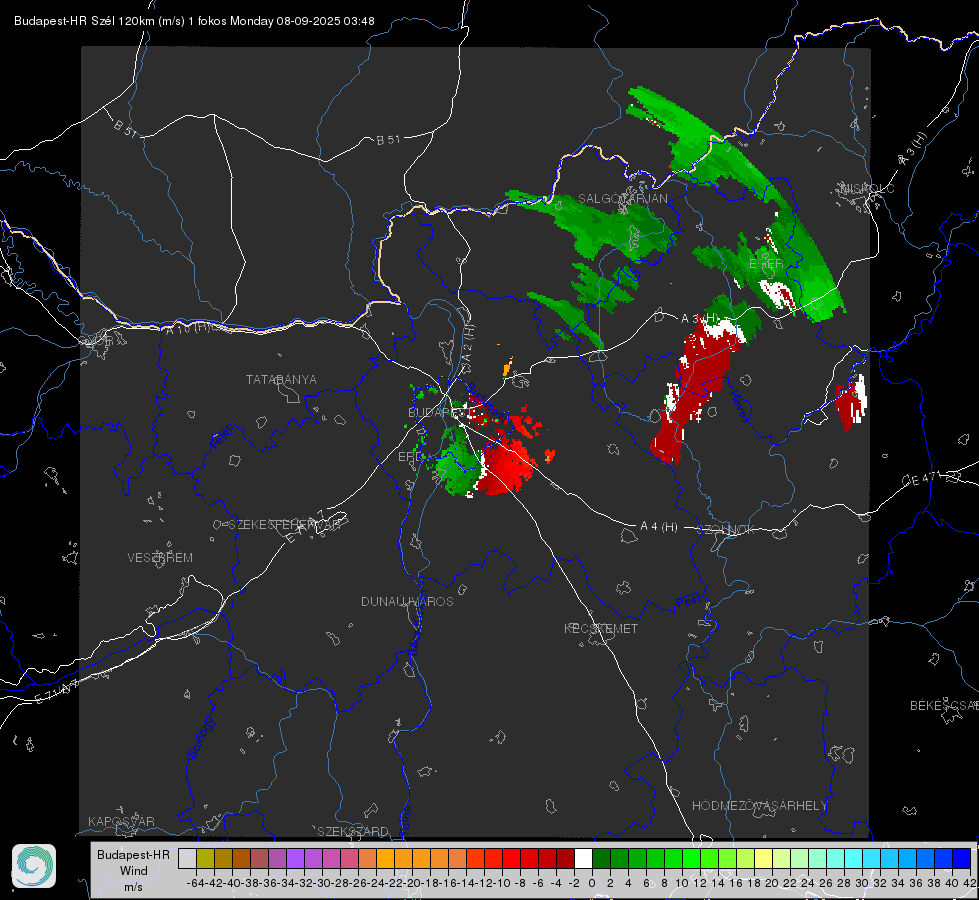979x900 pixels.
Task: Select the dark blue last legend swatch
Action: point(962,858)
